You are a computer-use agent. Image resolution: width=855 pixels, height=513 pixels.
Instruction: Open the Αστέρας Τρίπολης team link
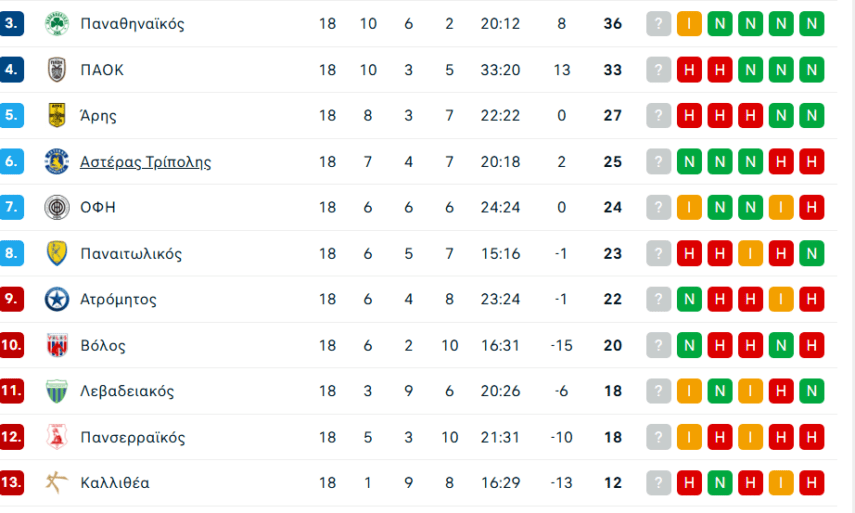[145, 162]
